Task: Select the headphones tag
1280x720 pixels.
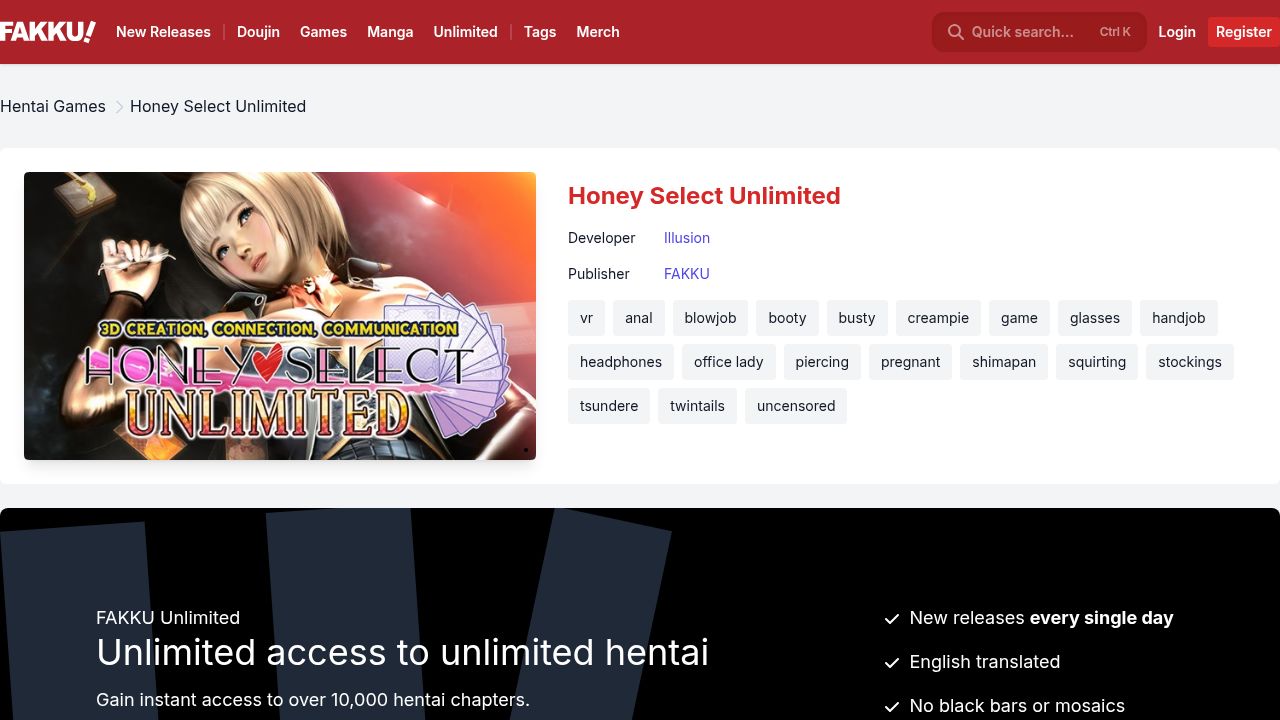Action: coord(621,362)
